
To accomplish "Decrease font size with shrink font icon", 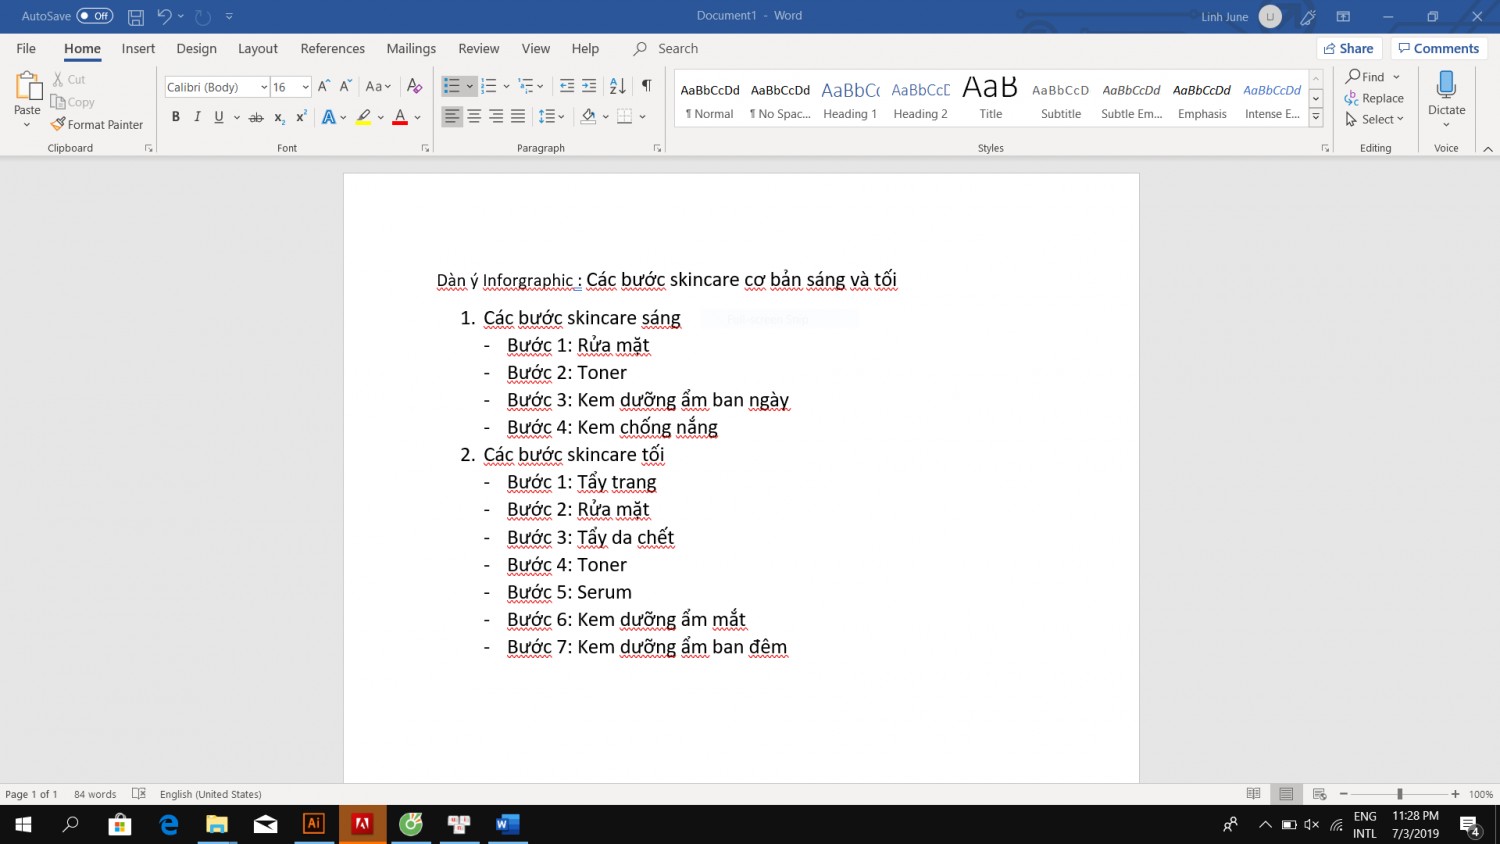I will (x=345, y=86).
